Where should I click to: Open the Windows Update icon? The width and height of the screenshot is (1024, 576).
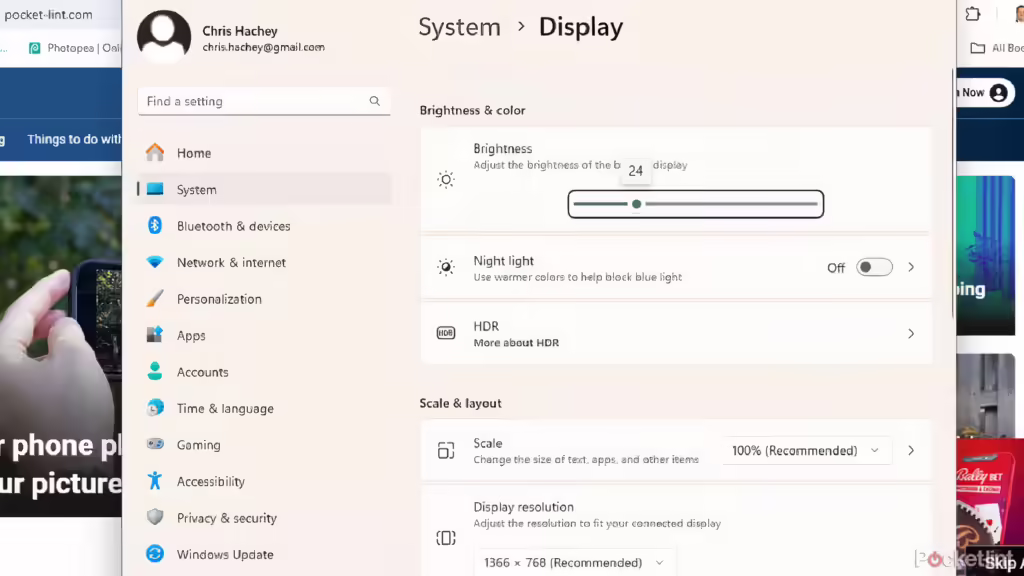pos(155,554)
